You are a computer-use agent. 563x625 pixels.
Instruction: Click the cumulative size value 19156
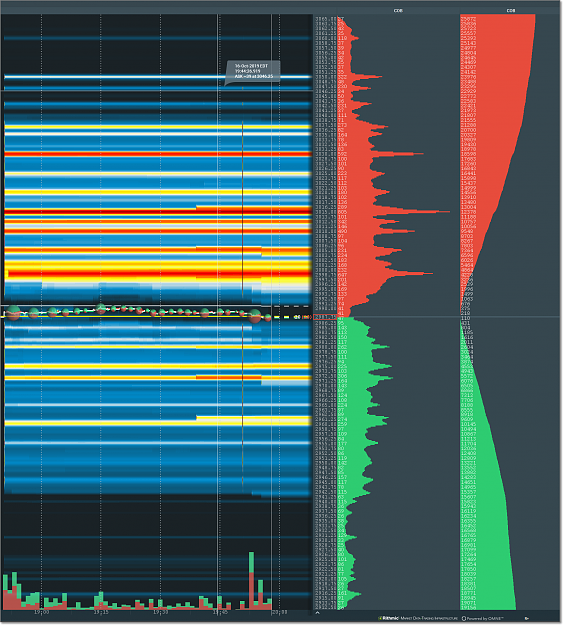point(467,608)
